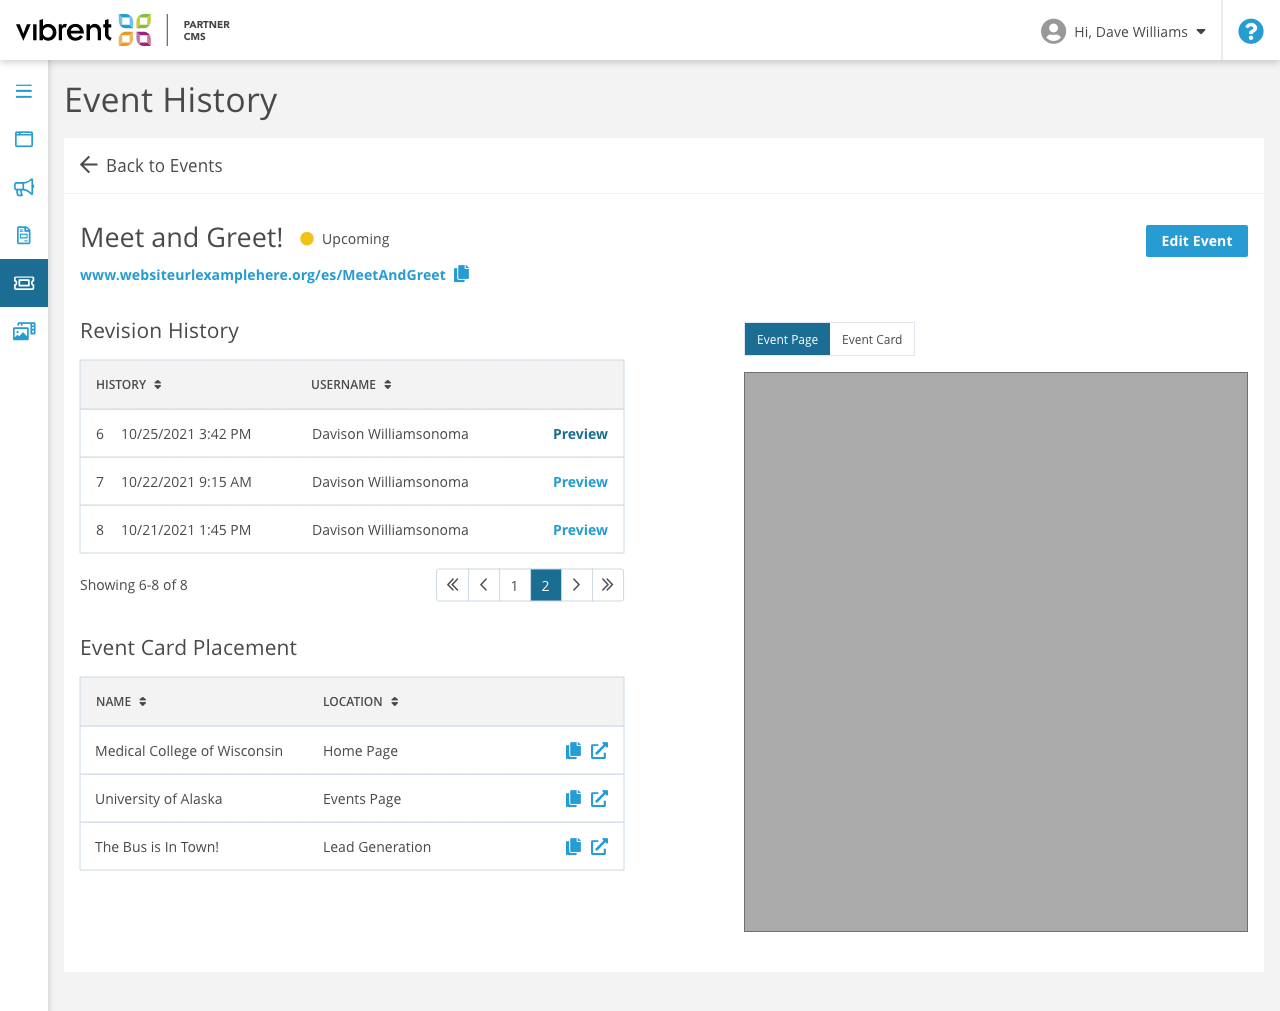Click the 10/21/2021 1:45 PM cell

click(x=186, y=530)
